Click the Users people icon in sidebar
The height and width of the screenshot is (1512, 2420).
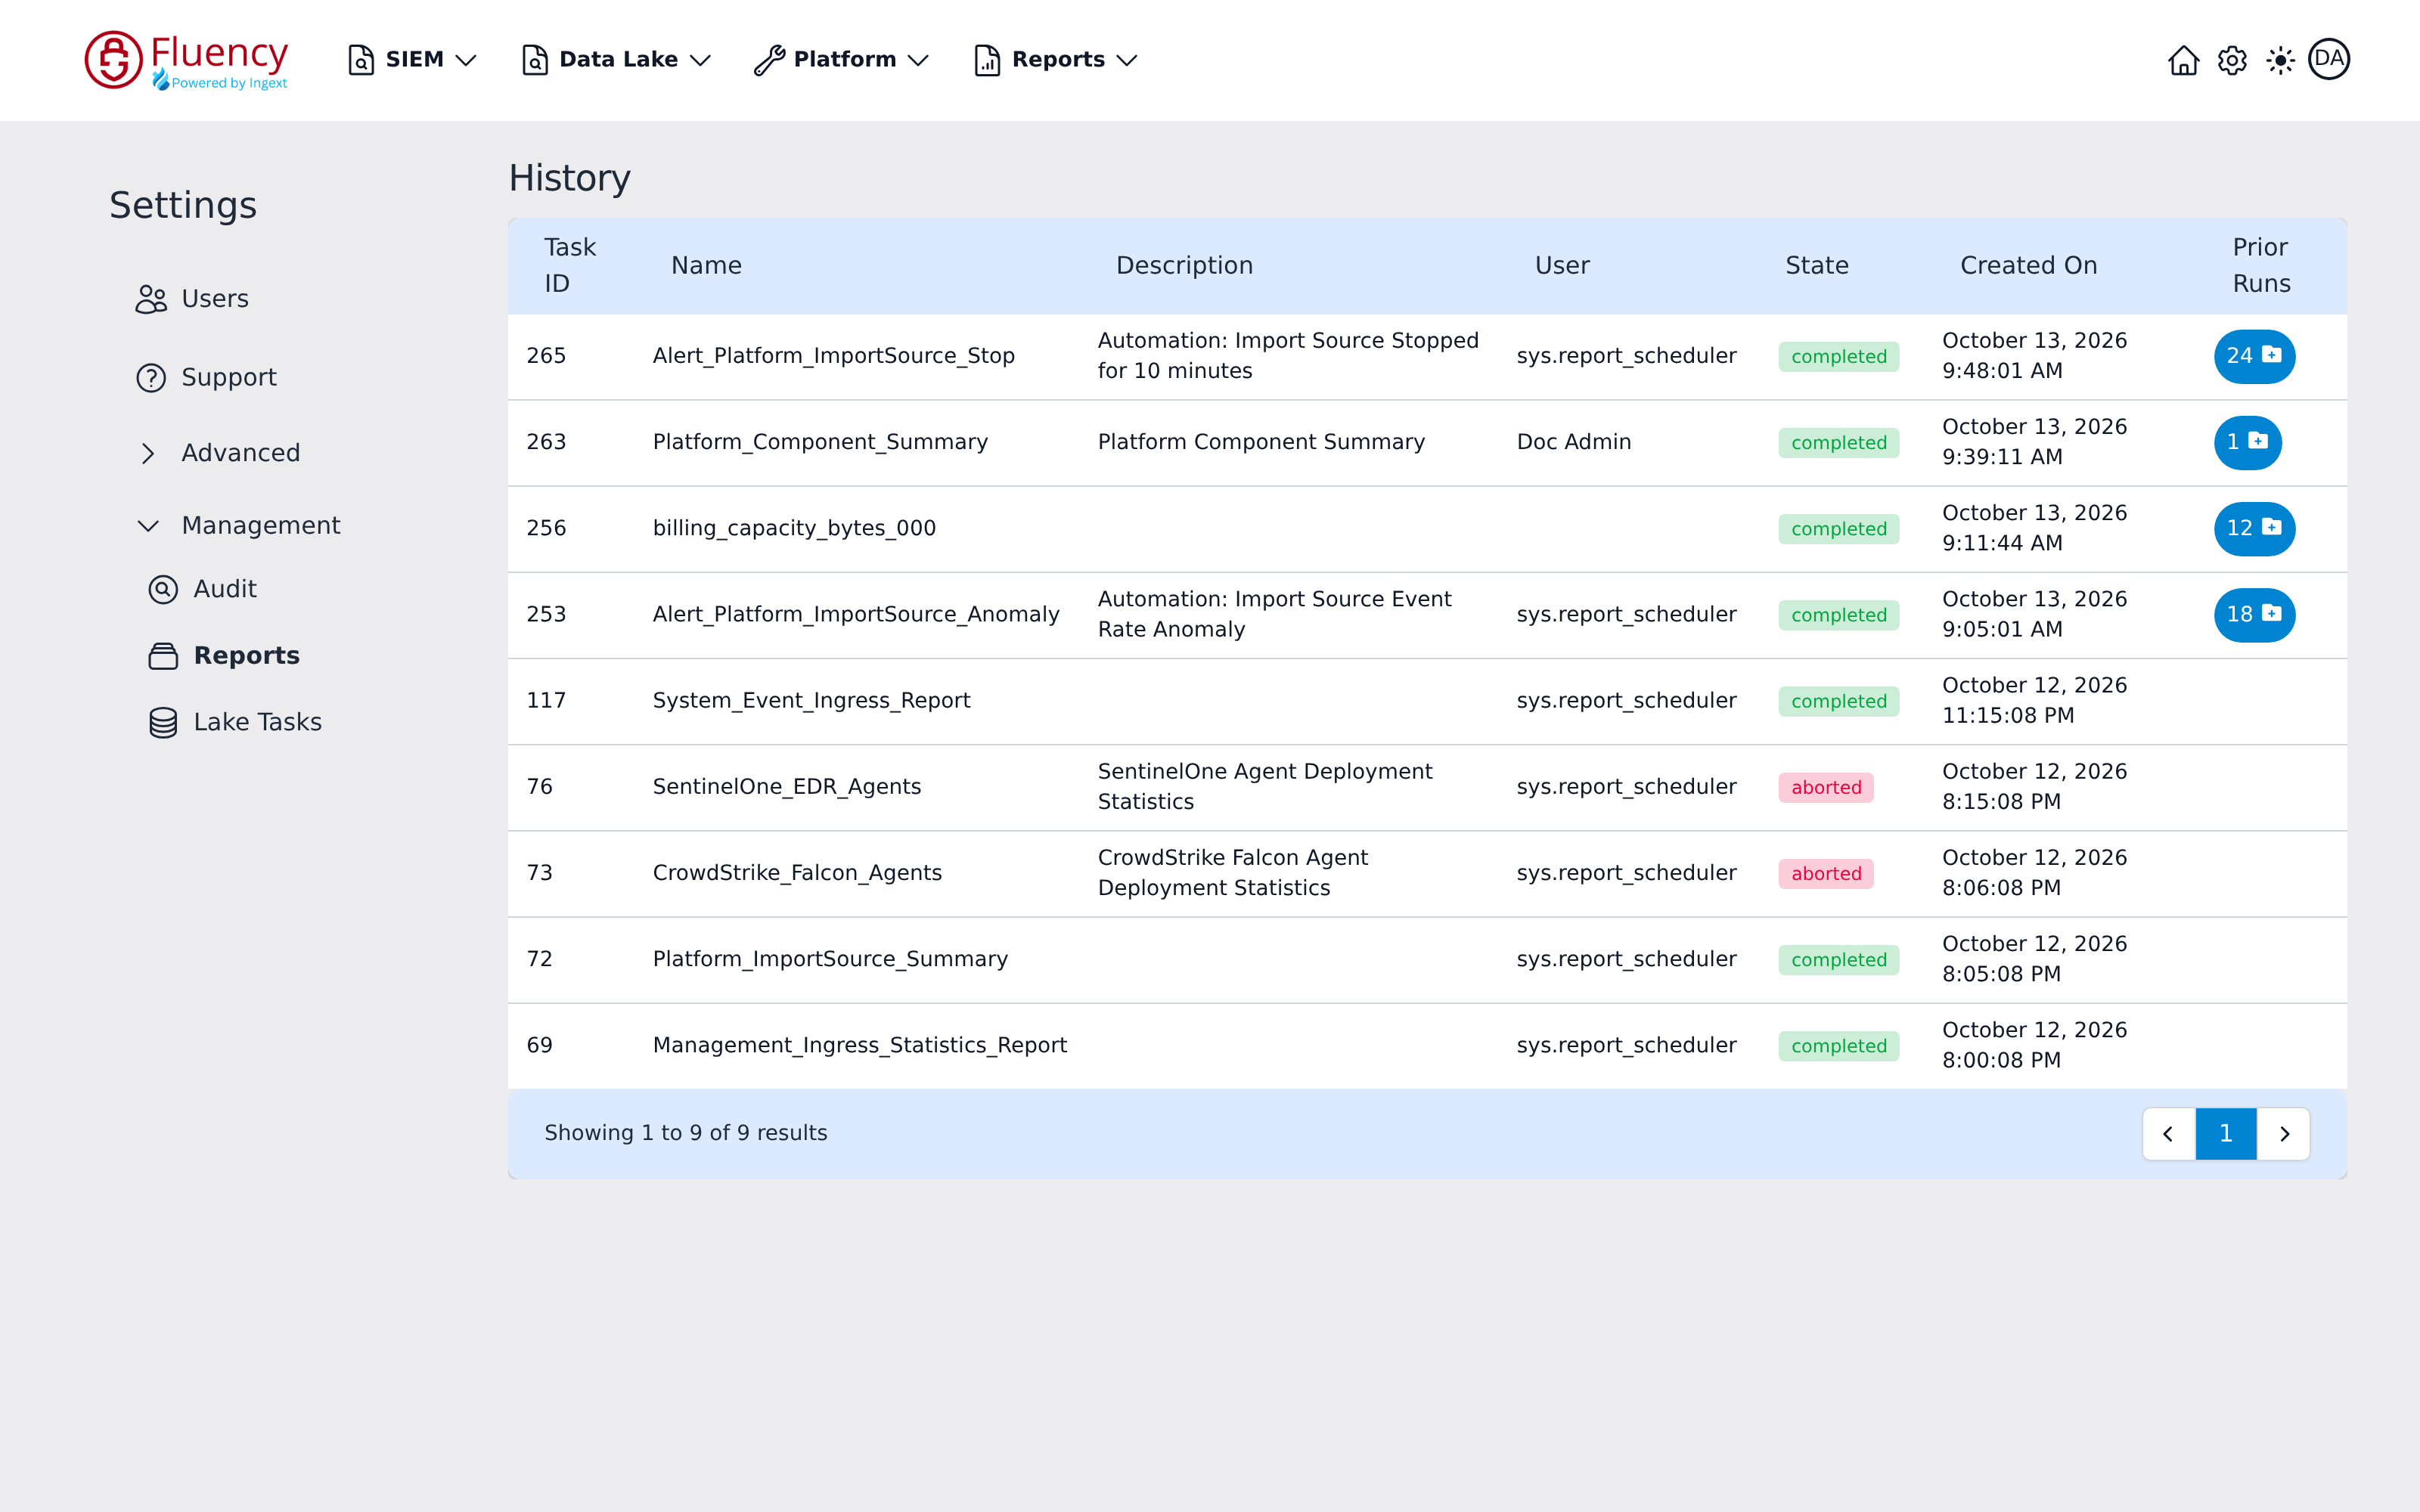pos(151,299)
